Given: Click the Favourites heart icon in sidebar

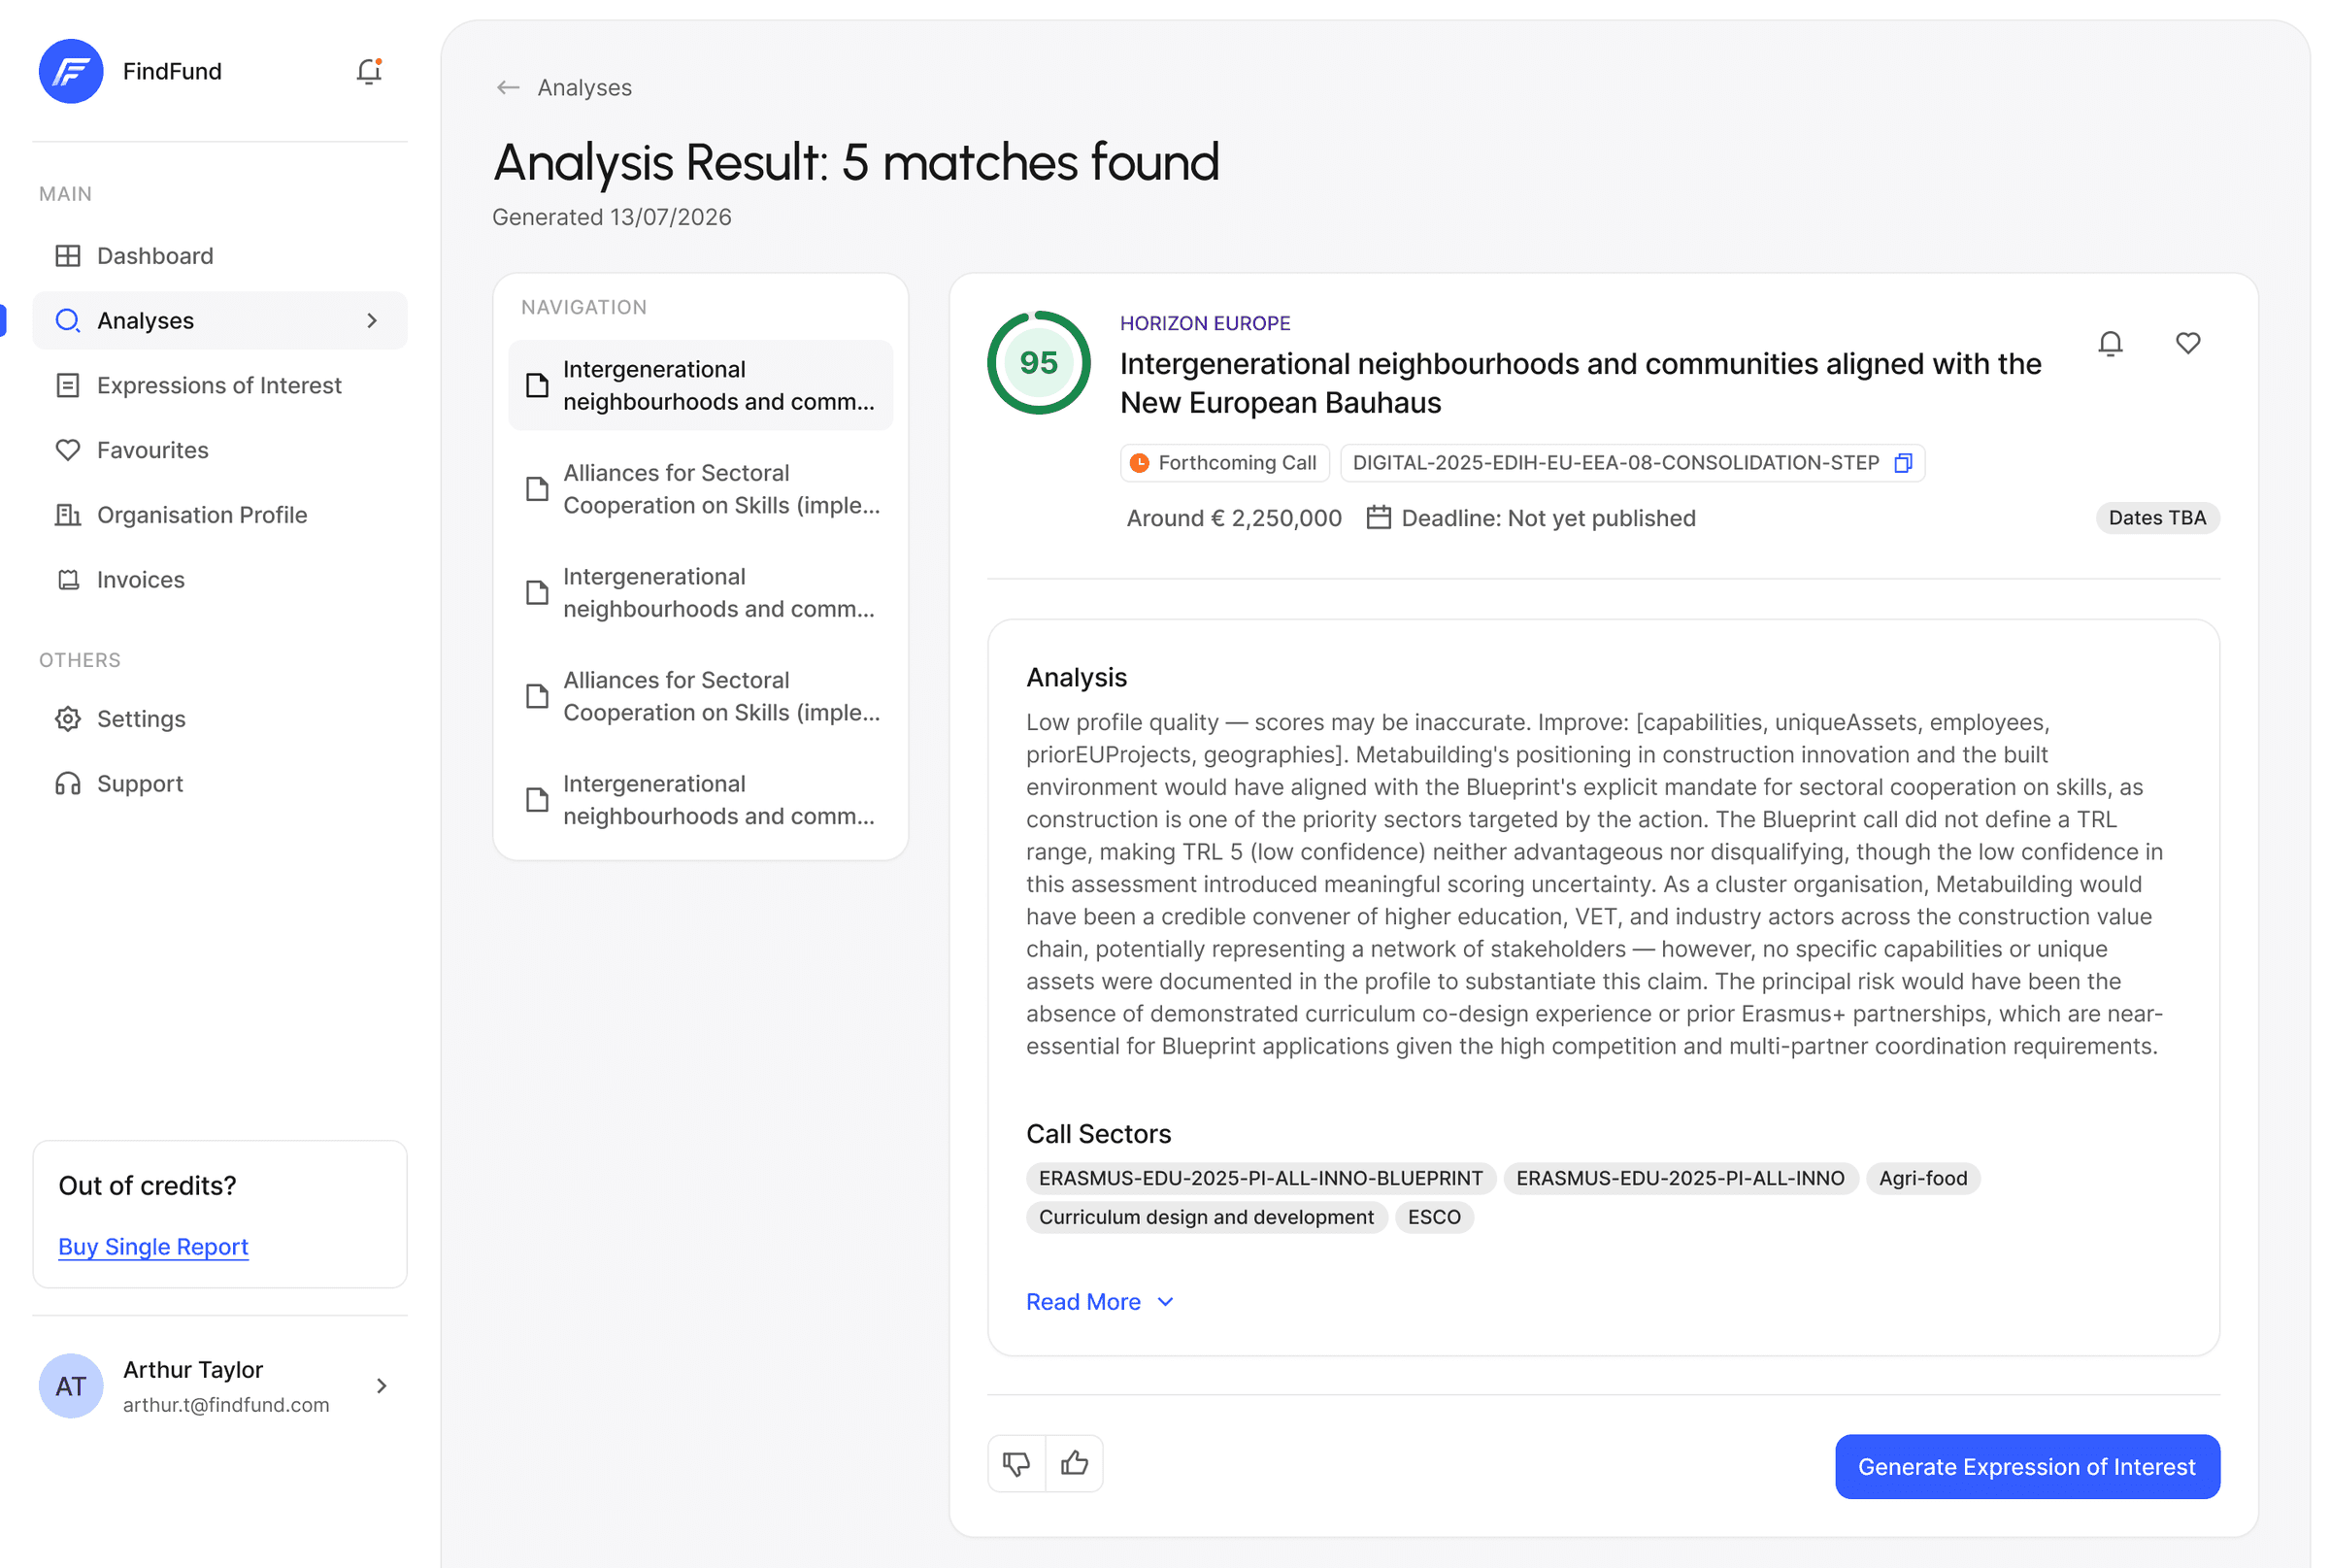Looking at the screenshot, I should [x=68, y=450].
